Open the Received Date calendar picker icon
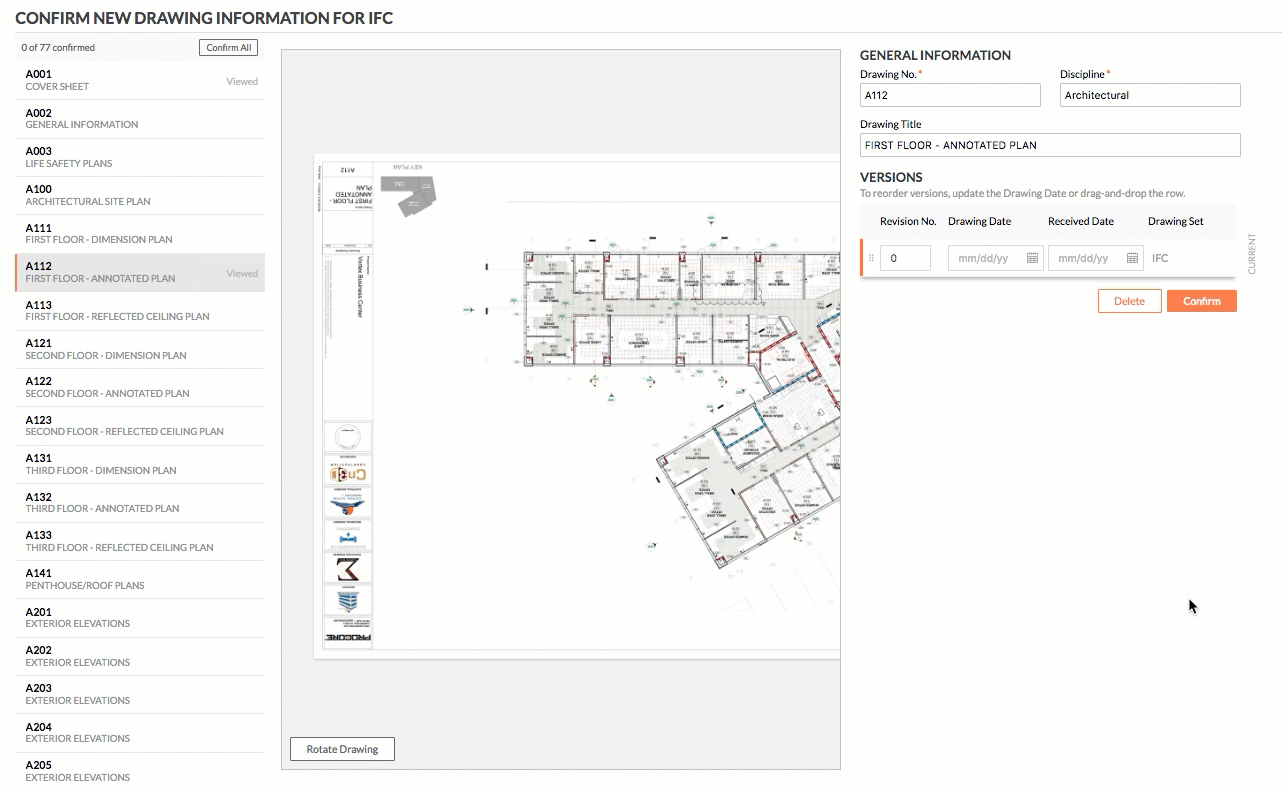This screenshot has width=1282, height=790. (1132, 258)
